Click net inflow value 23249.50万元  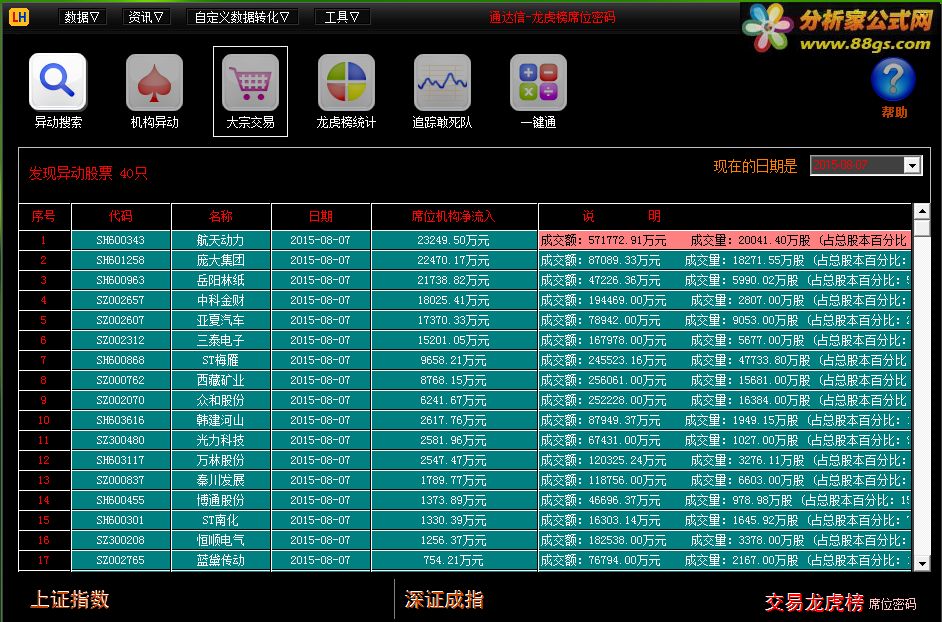(454, 240)
